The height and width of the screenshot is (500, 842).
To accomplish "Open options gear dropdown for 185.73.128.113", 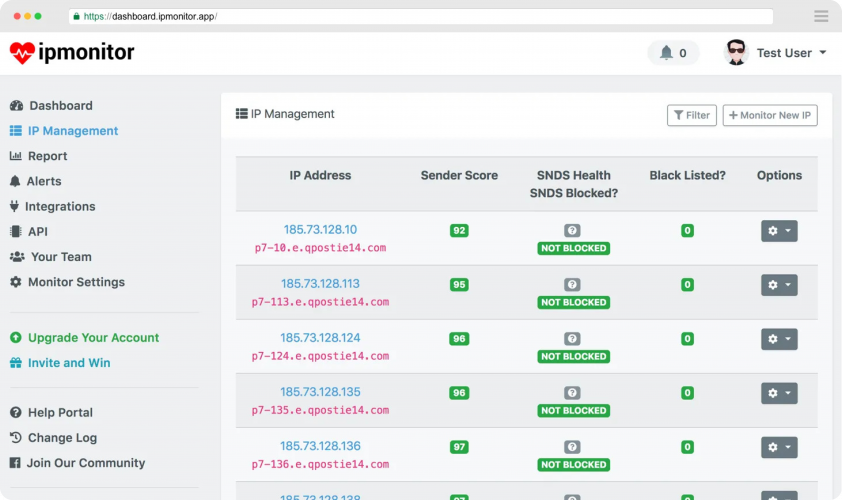I will tap(779, 285).
